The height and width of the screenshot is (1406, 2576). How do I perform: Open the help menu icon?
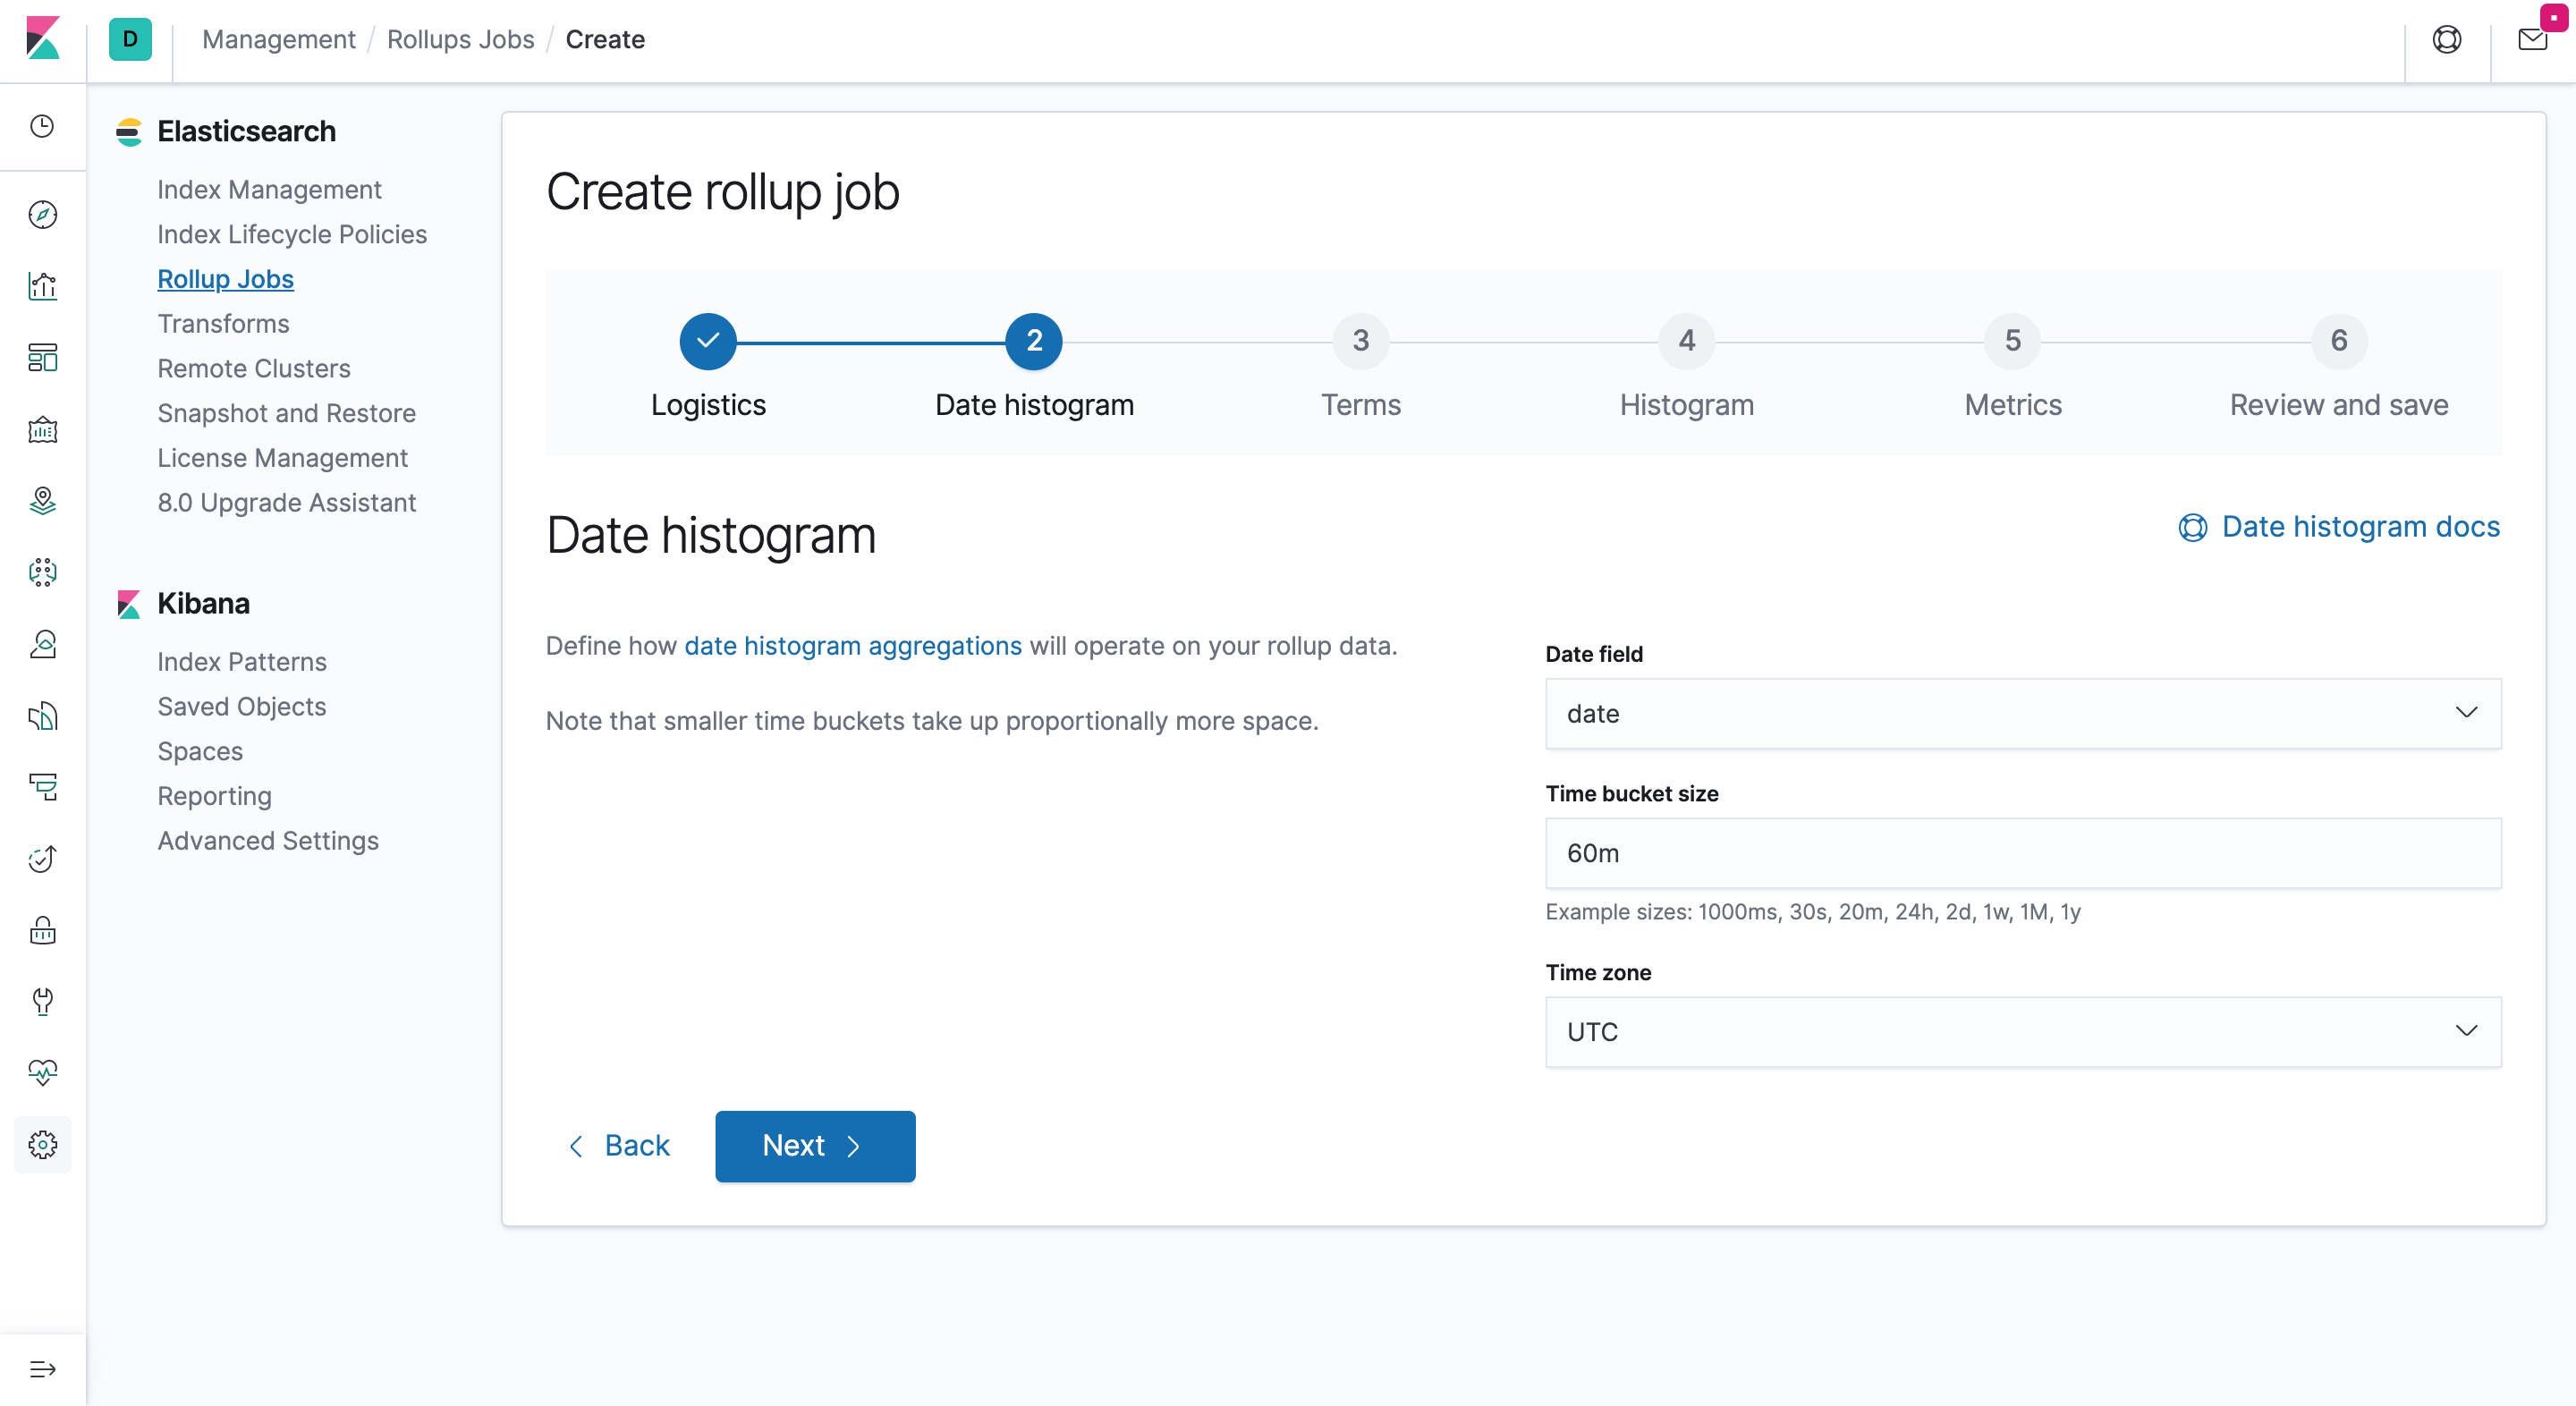coord(2446,40)
